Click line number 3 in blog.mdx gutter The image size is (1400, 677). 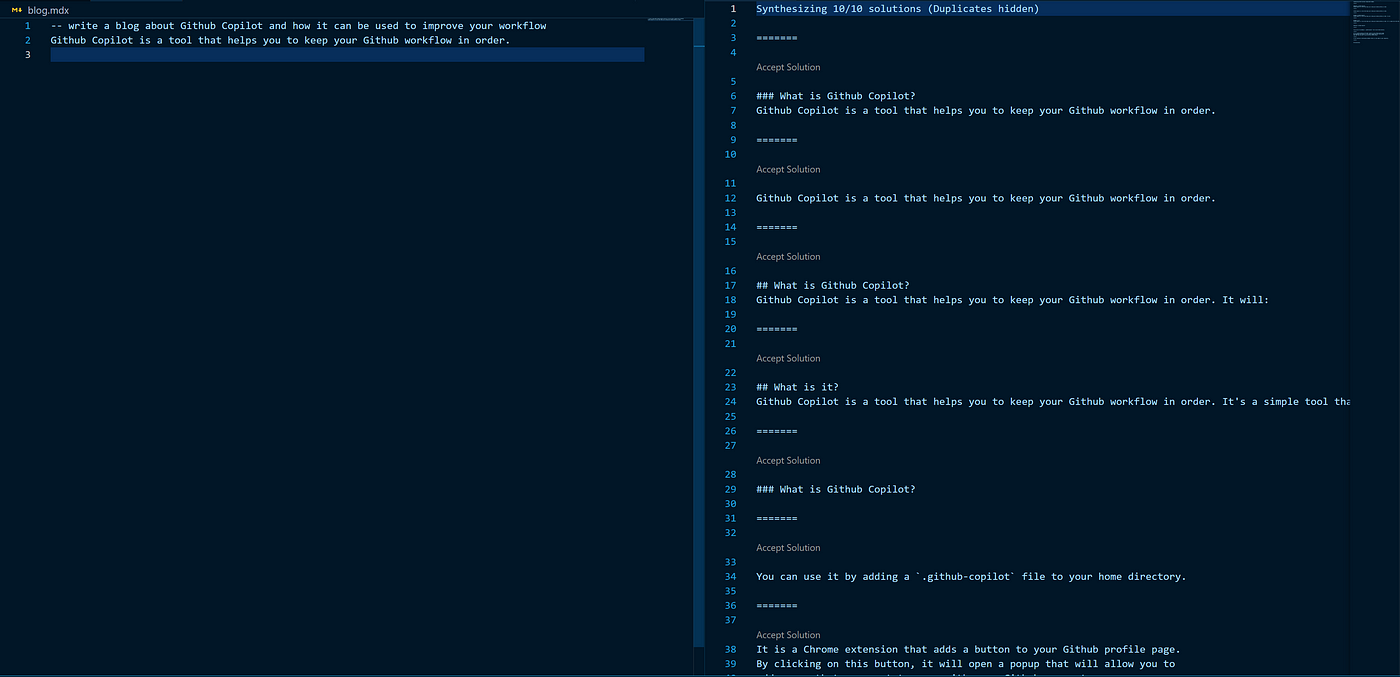(27, 55)
